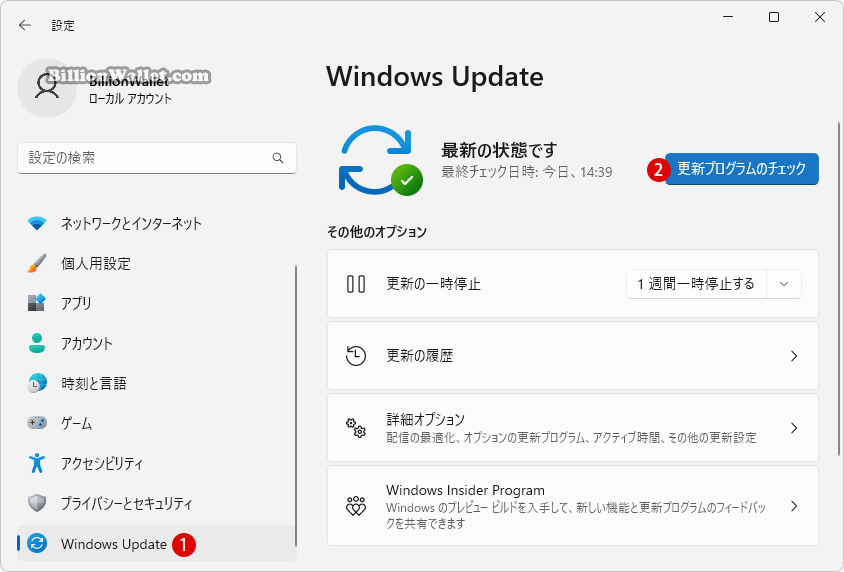
Task: Click 最新の状態です status text
Action: (499, 150)
